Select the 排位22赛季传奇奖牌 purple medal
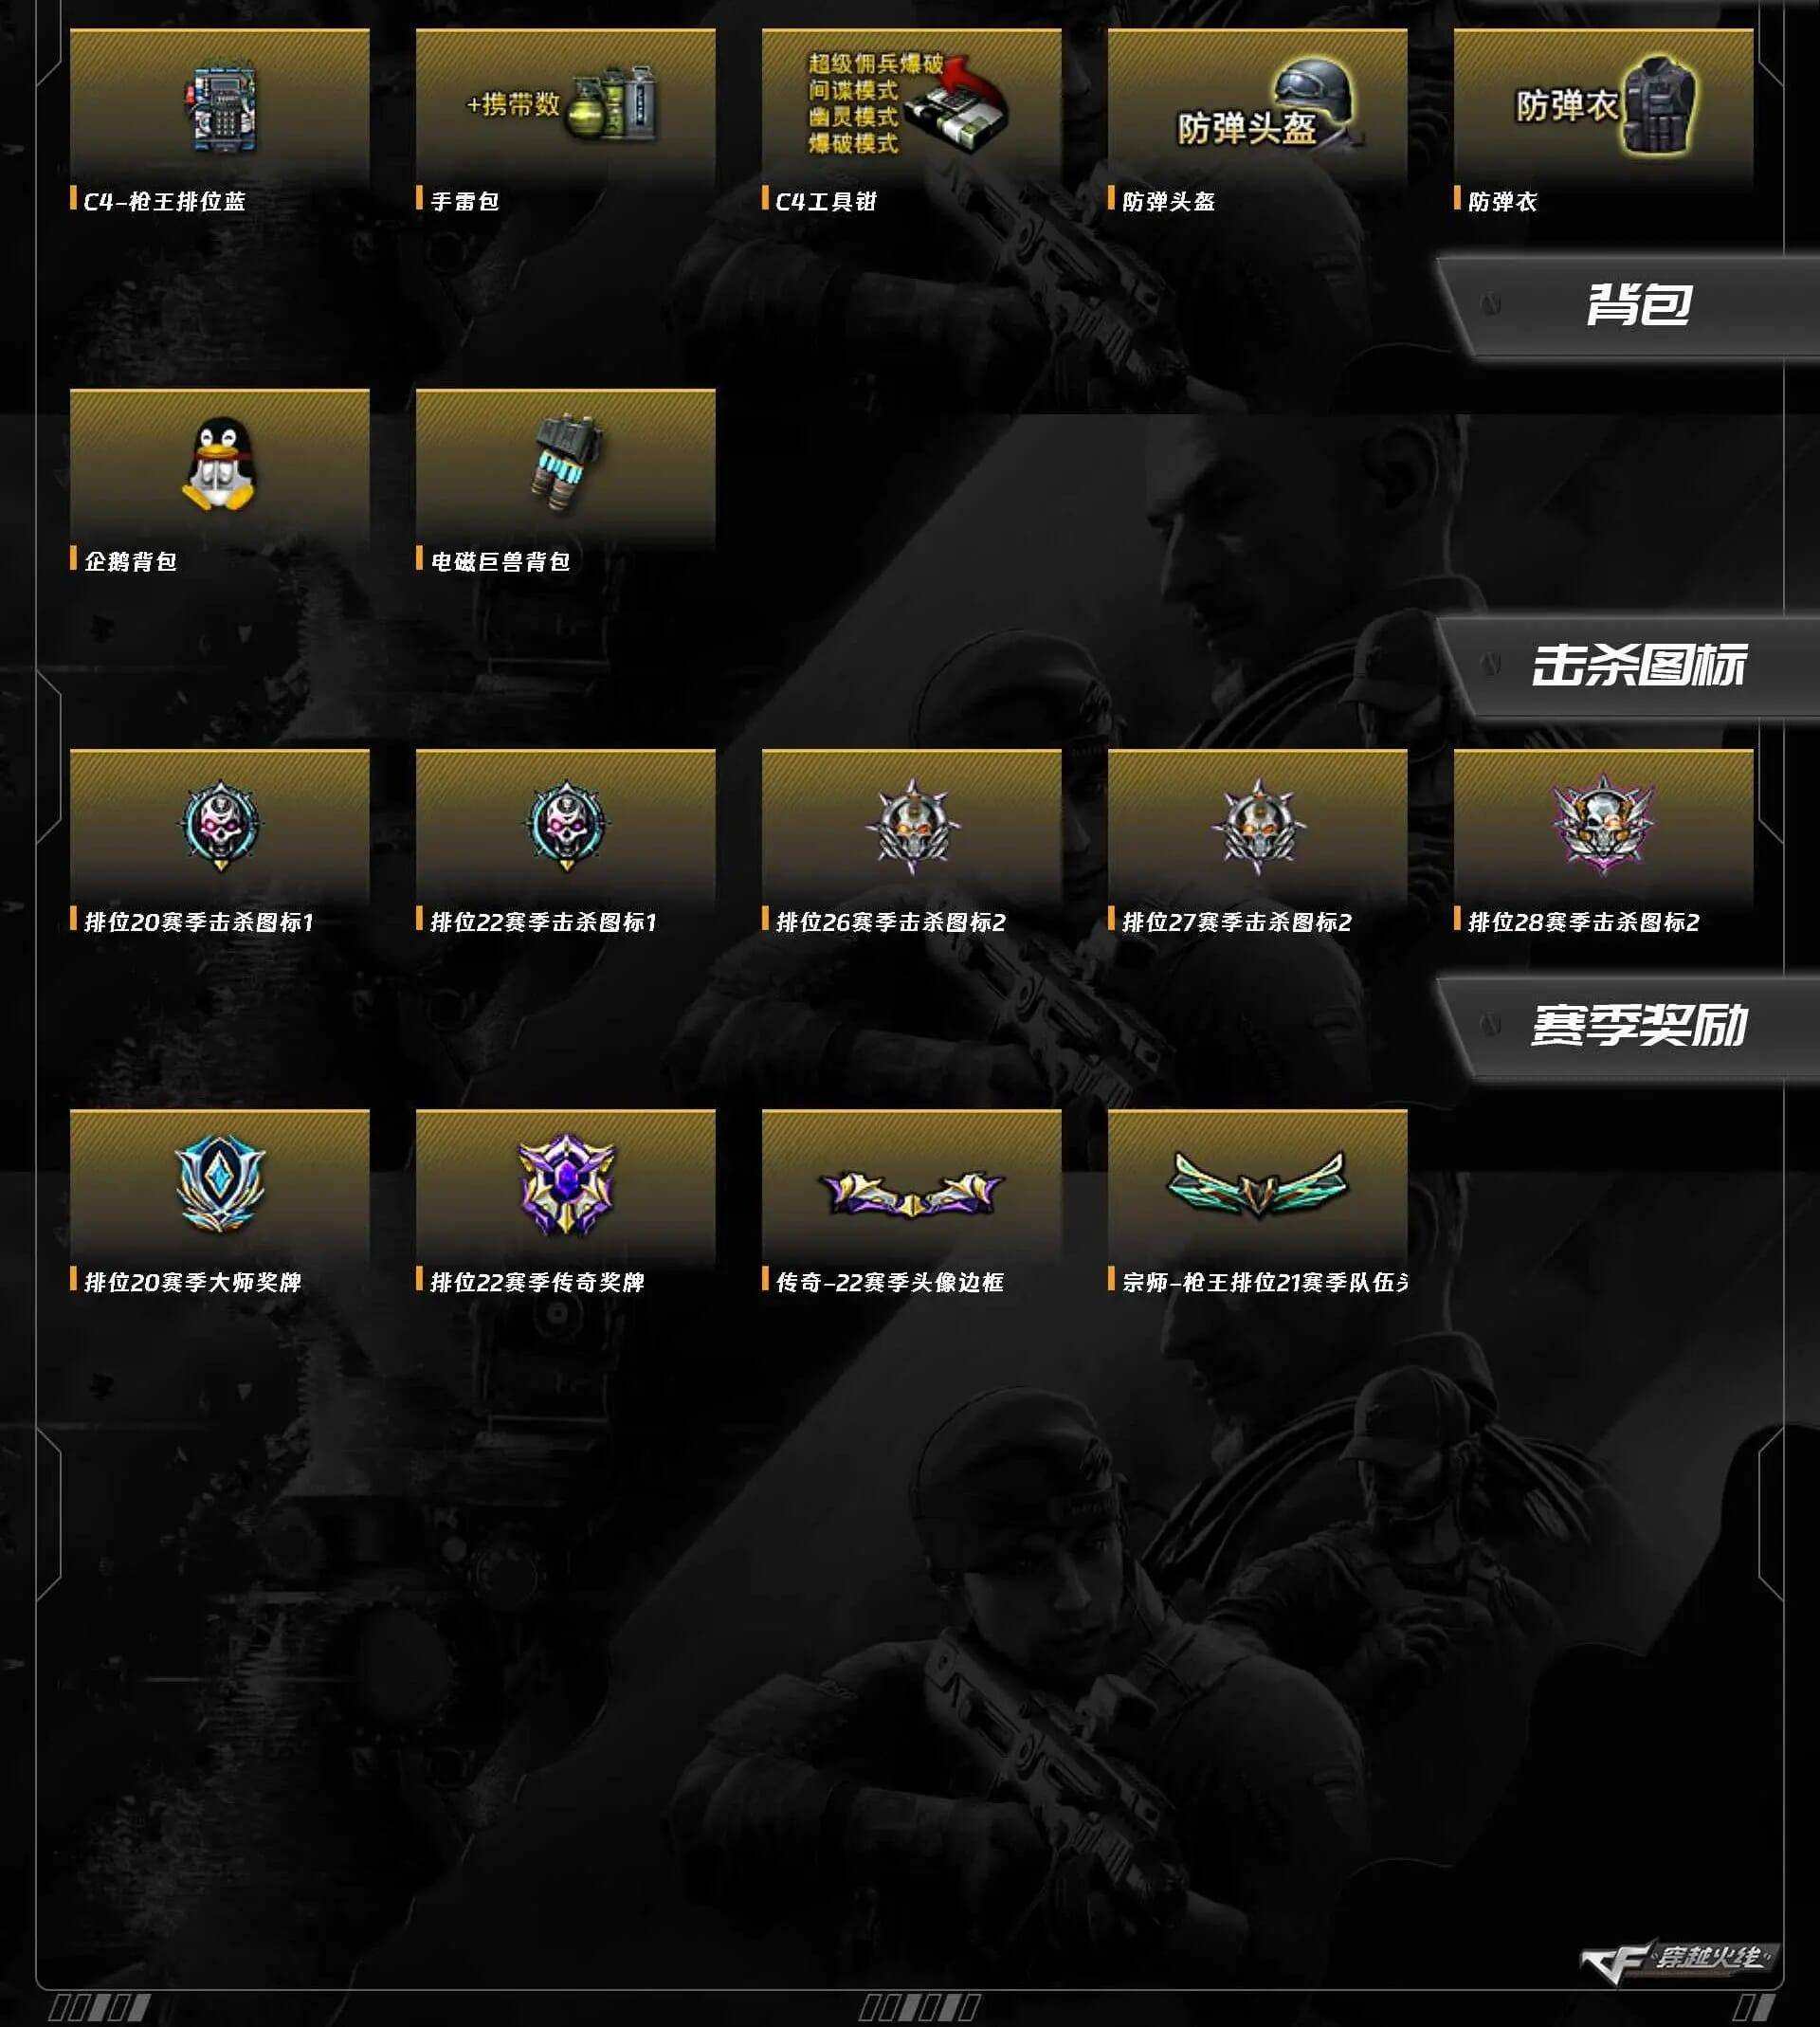The width and height of the screenshot is (1820, 2027). click(x=566, y=1184)
